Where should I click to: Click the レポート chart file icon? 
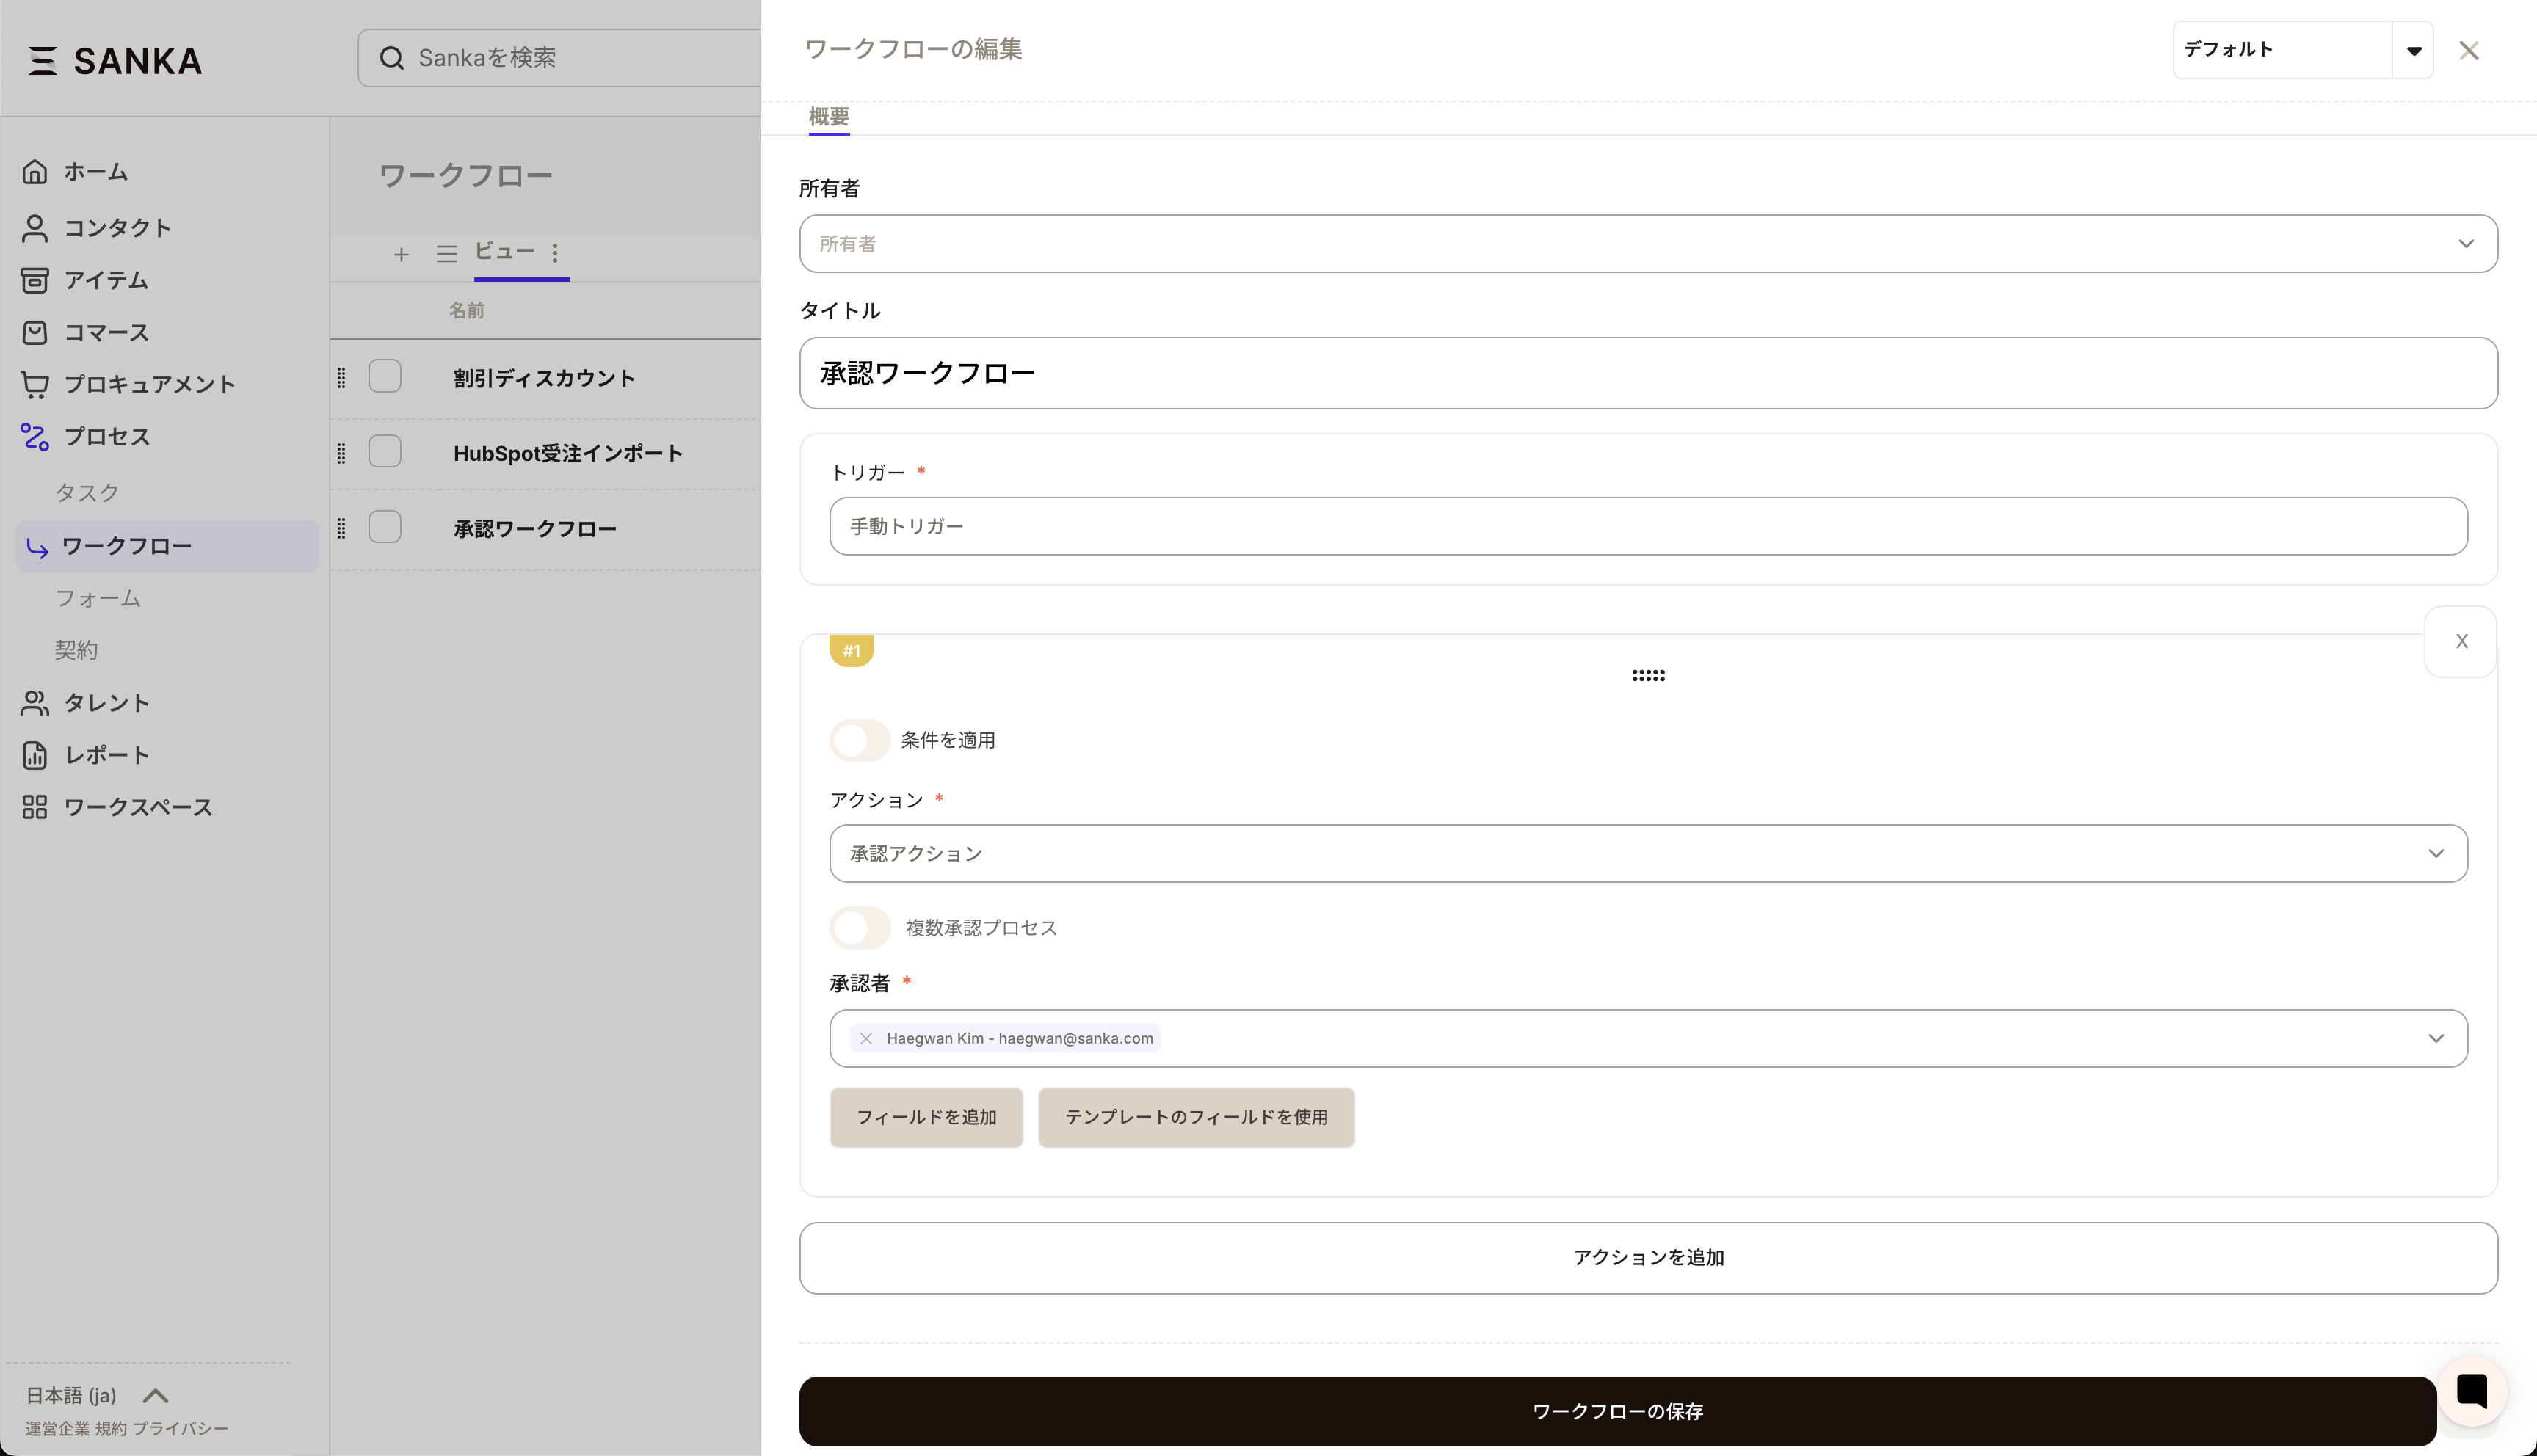35,755
